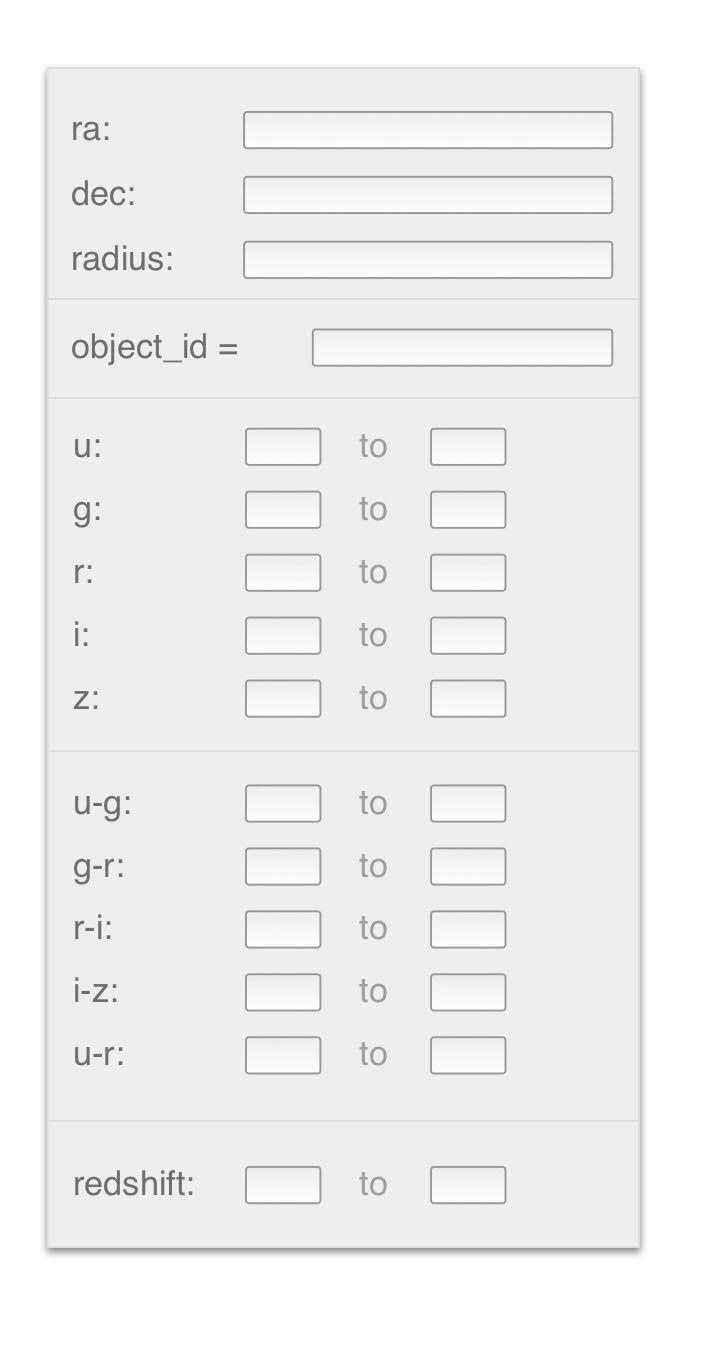Click the i-z maximum field
The width and height of the screenshot is (712, 1346).
tap(468, 993)
